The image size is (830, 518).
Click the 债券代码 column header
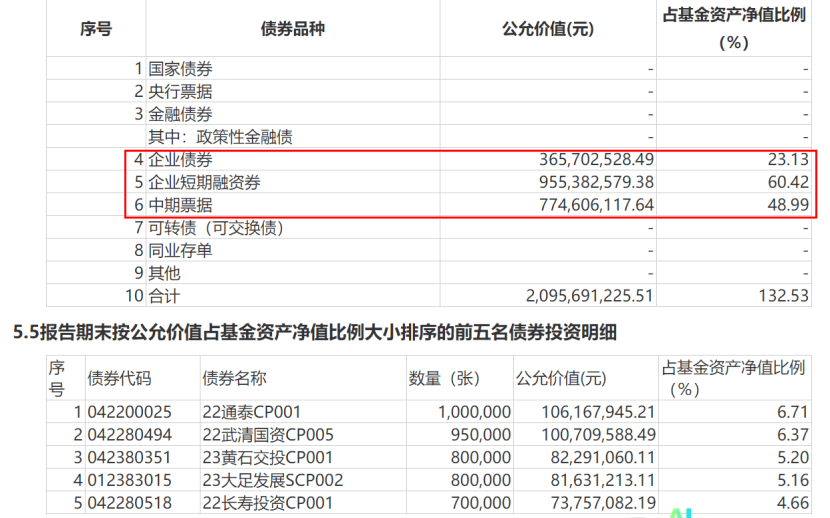point(120,378)
